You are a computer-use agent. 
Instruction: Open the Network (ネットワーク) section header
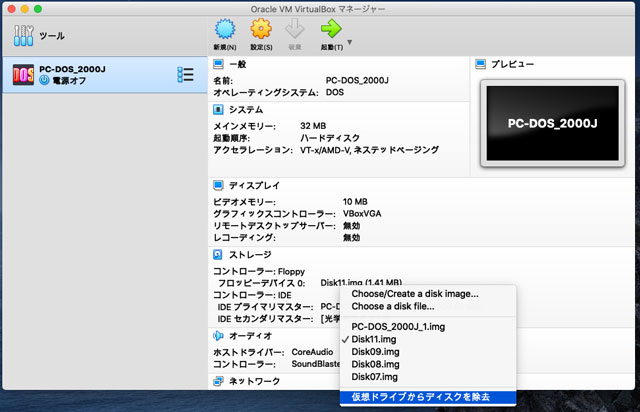(254, 381)
